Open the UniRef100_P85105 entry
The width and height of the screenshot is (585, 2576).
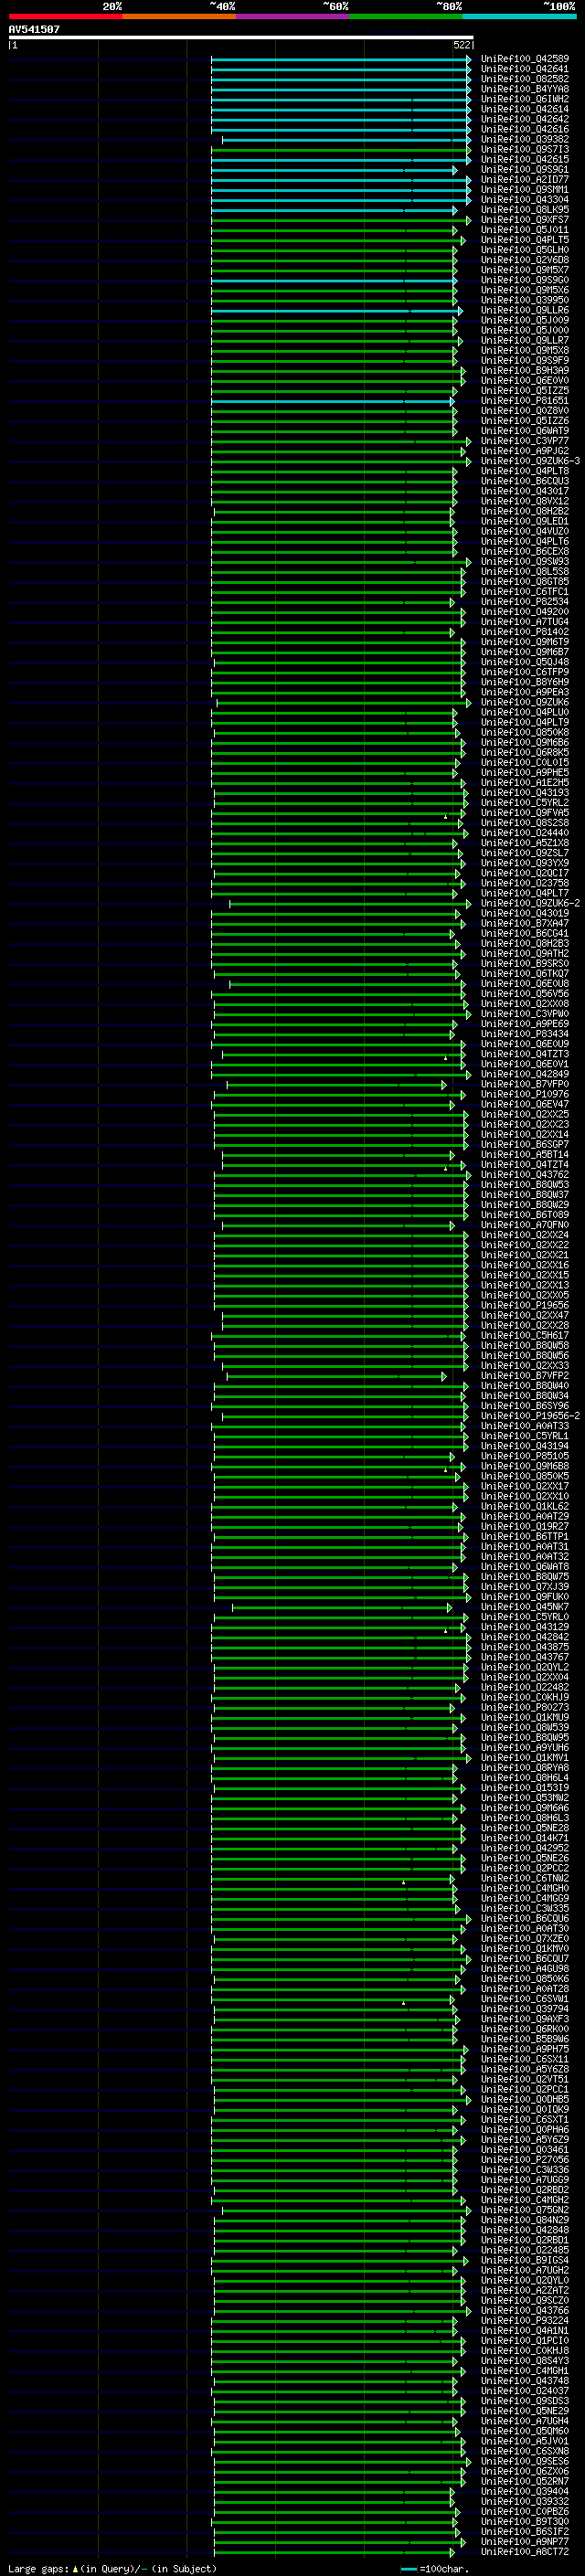coord(524,1456)
